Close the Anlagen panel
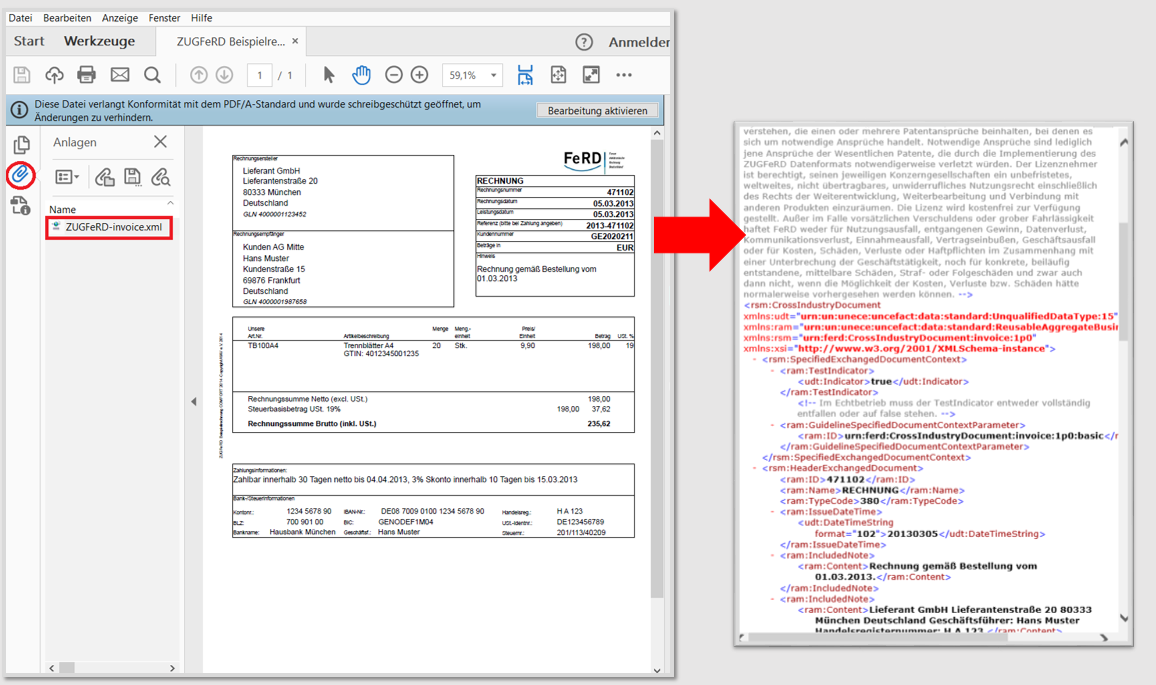 pyautogui.click(x=160, y=142)
